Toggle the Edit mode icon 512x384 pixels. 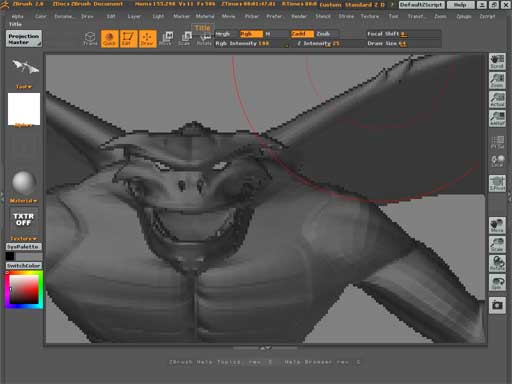tap(128, 39)
